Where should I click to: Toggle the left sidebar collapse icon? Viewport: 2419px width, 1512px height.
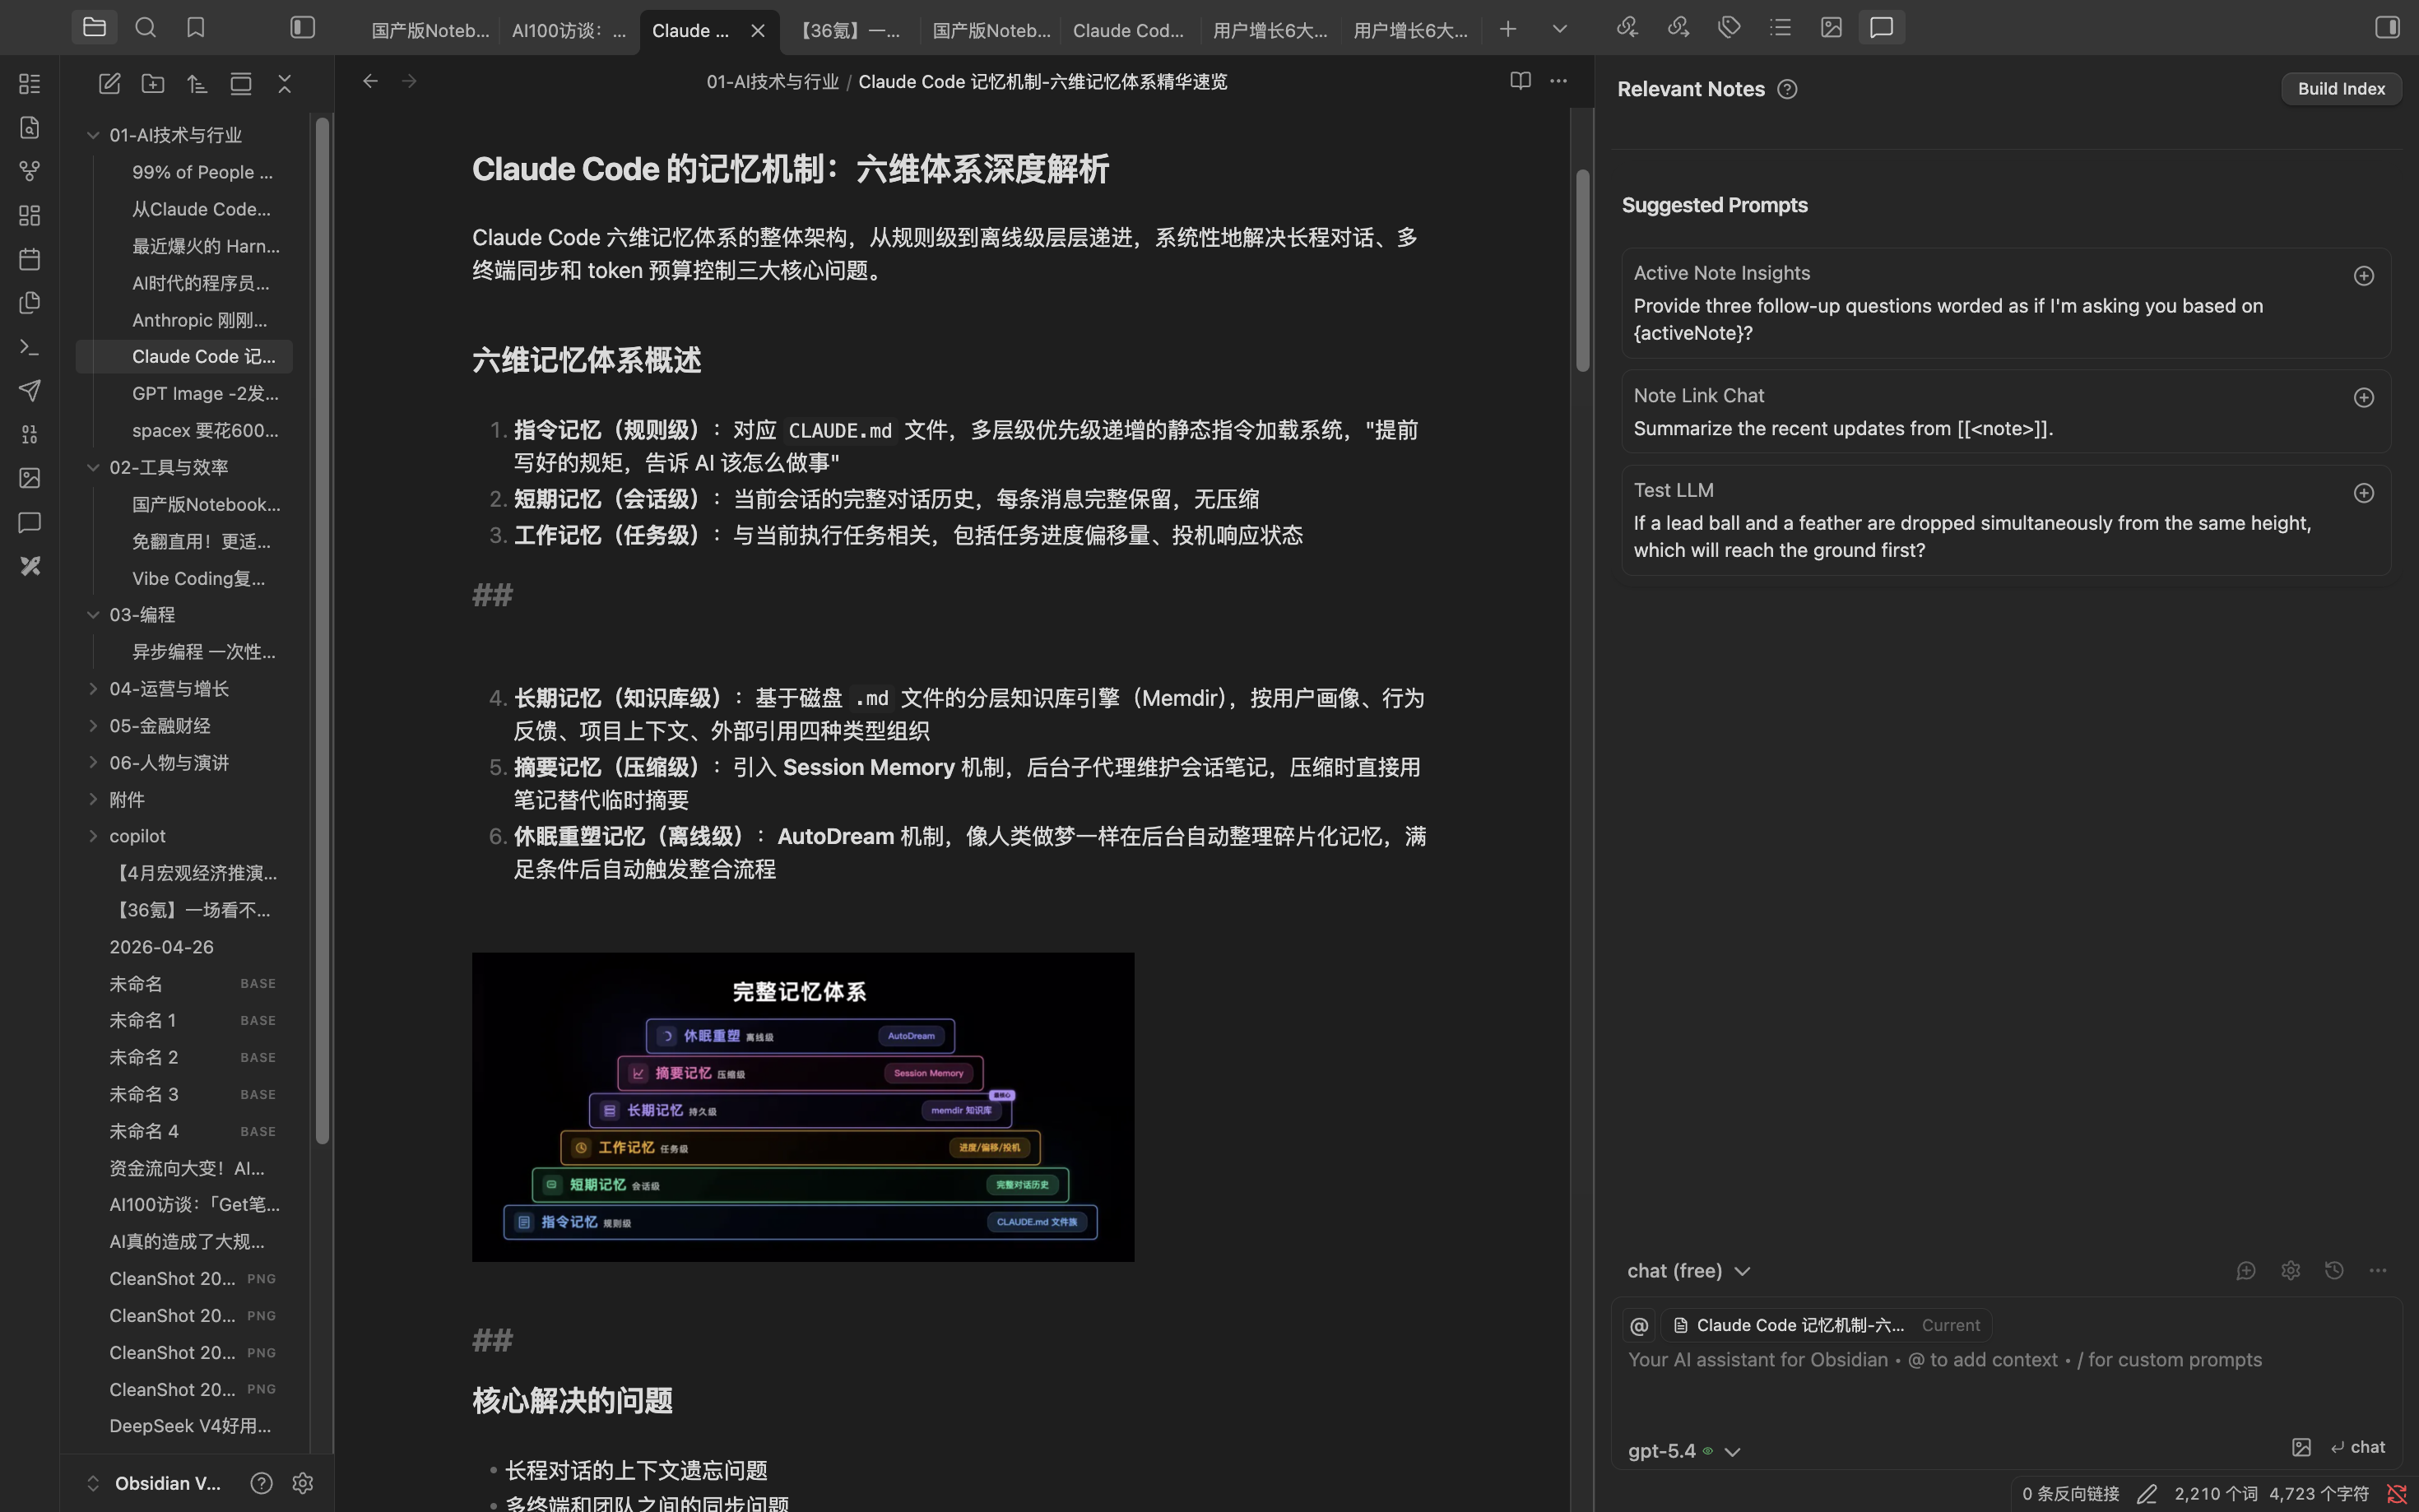302,28
